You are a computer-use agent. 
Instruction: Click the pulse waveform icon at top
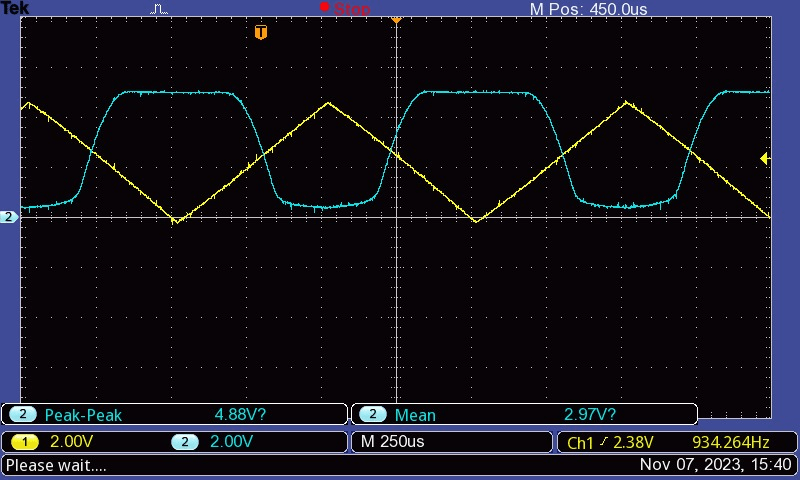coord(160,9)
